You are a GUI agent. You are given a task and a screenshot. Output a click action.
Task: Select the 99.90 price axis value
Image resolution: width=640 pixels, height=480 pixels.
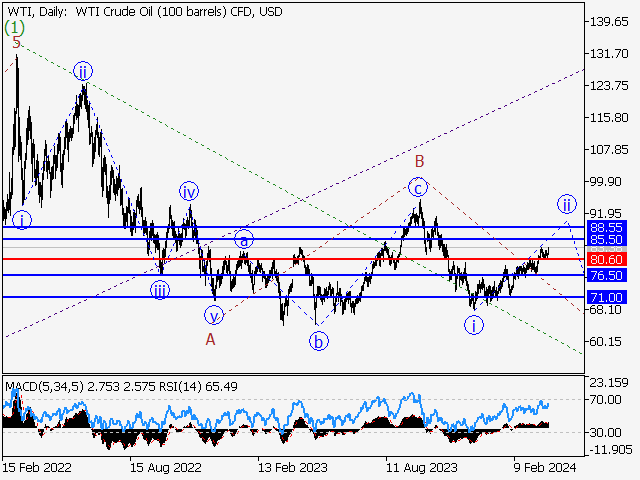point(606,182)
